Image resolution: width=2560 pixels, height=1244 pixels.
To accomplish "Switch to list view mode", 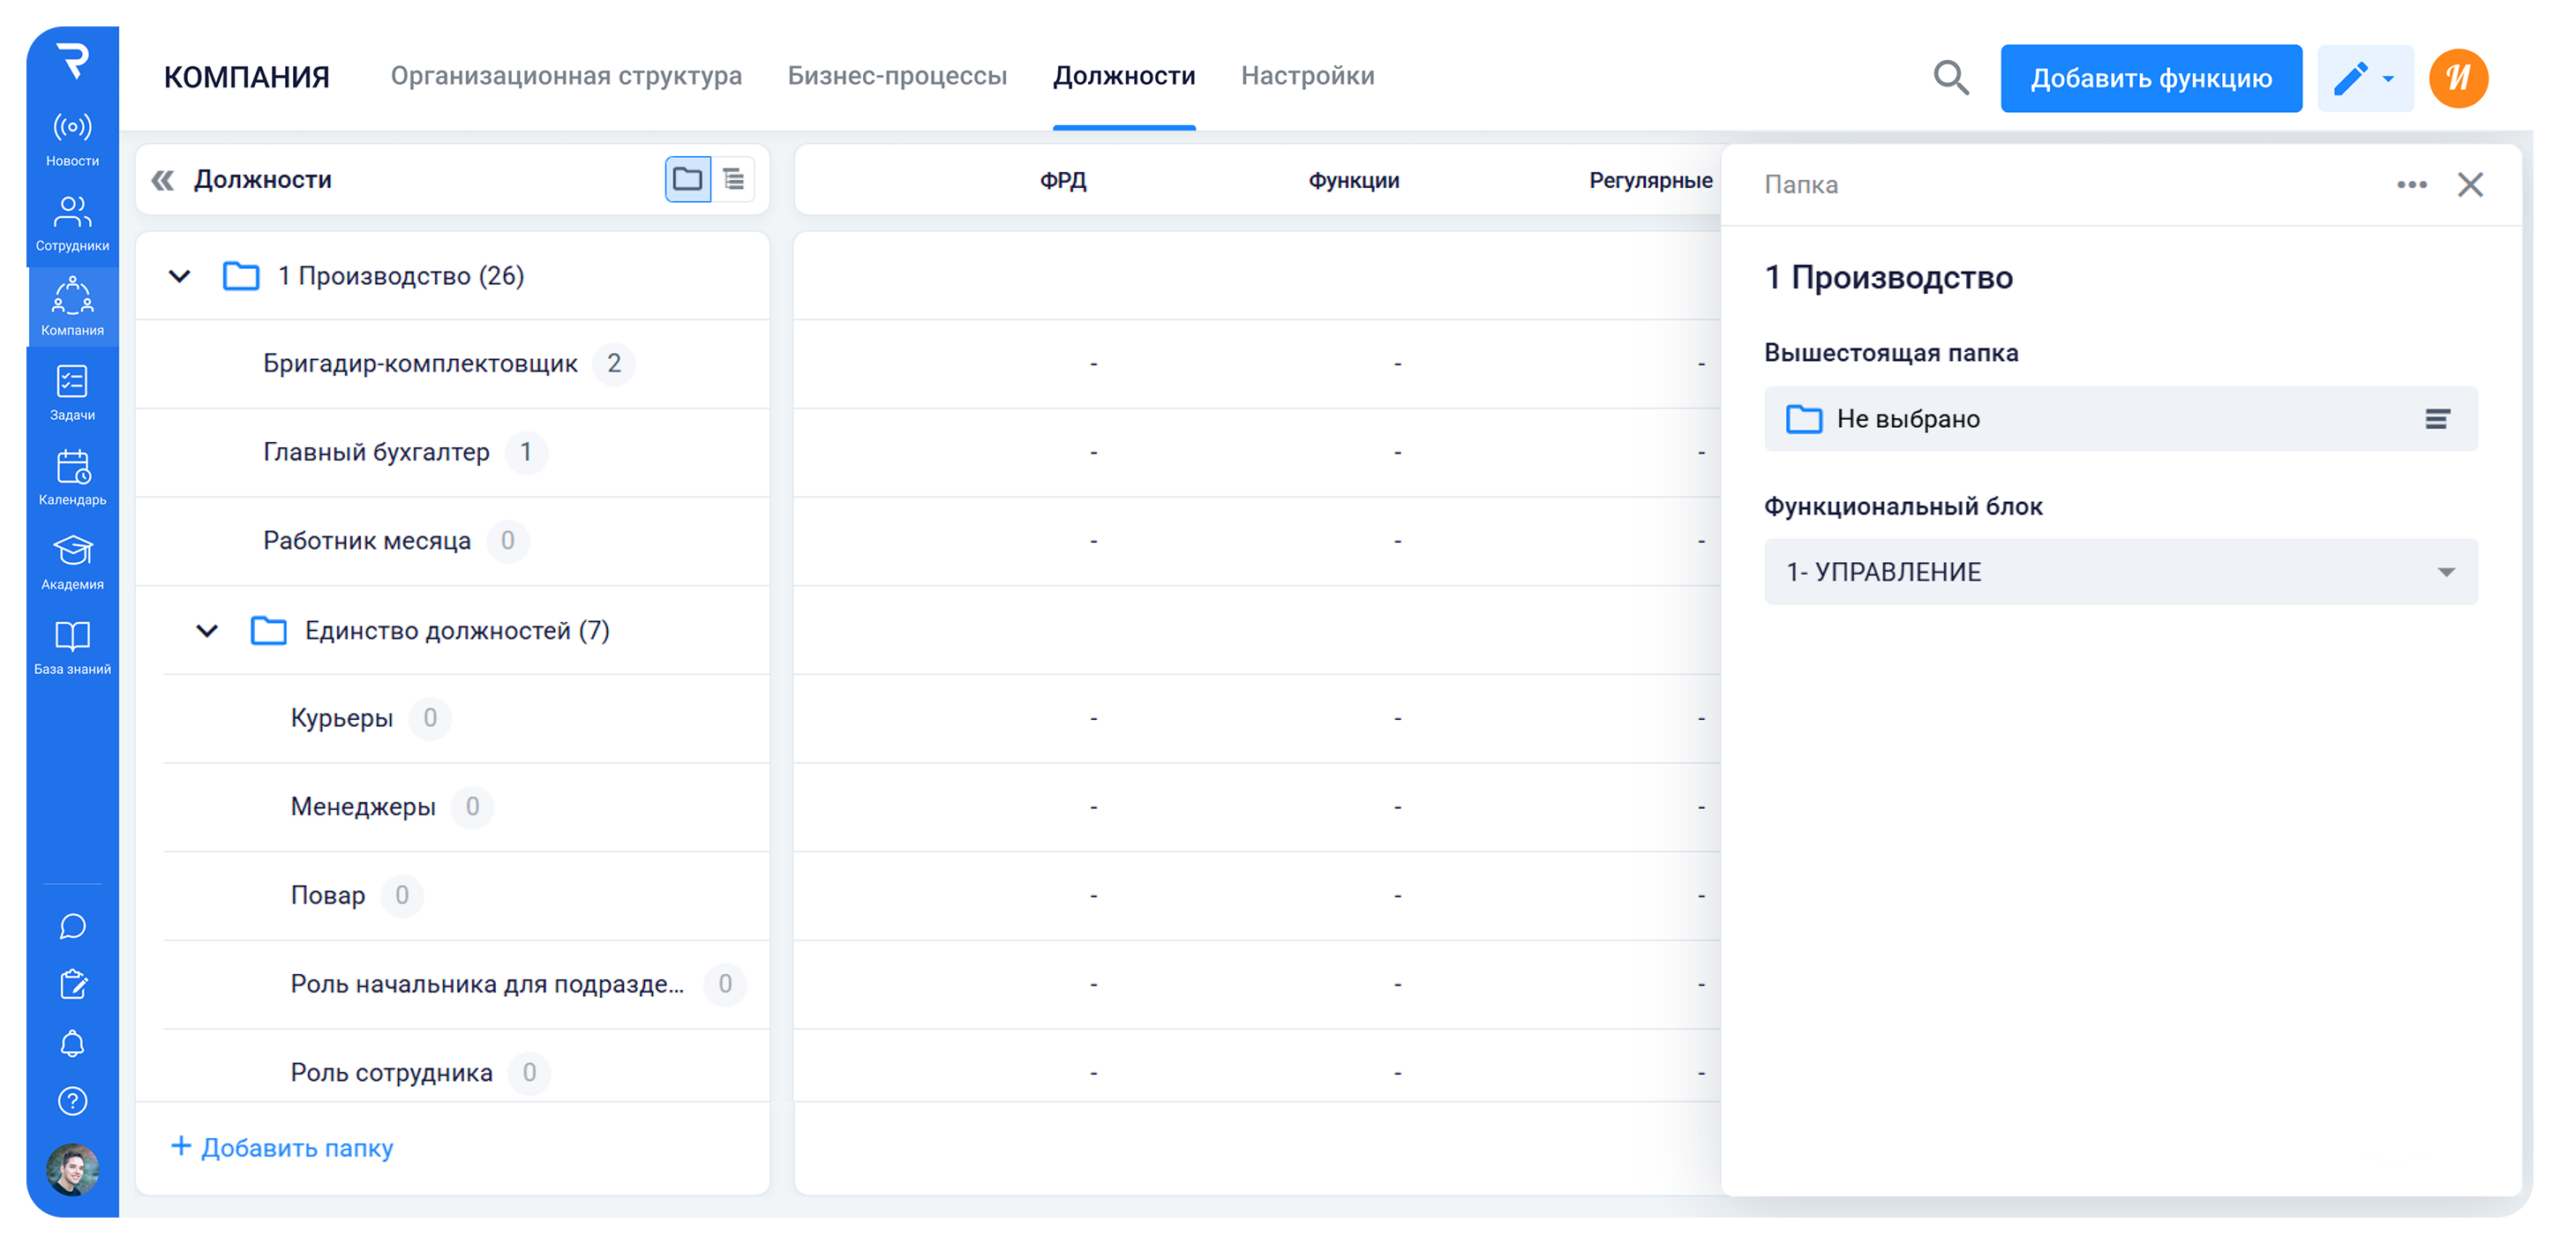I will [734, 179].
